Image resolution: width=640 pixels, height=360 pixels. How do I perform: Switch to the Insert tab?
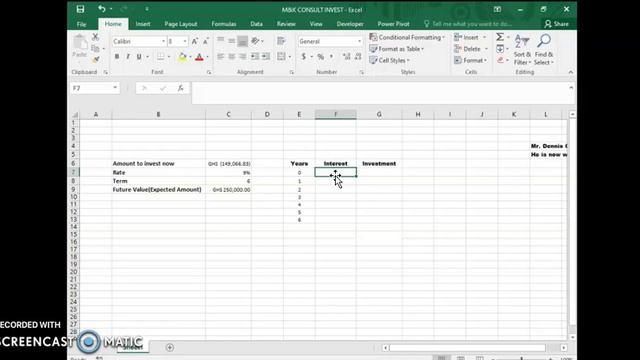coord(143,24)
